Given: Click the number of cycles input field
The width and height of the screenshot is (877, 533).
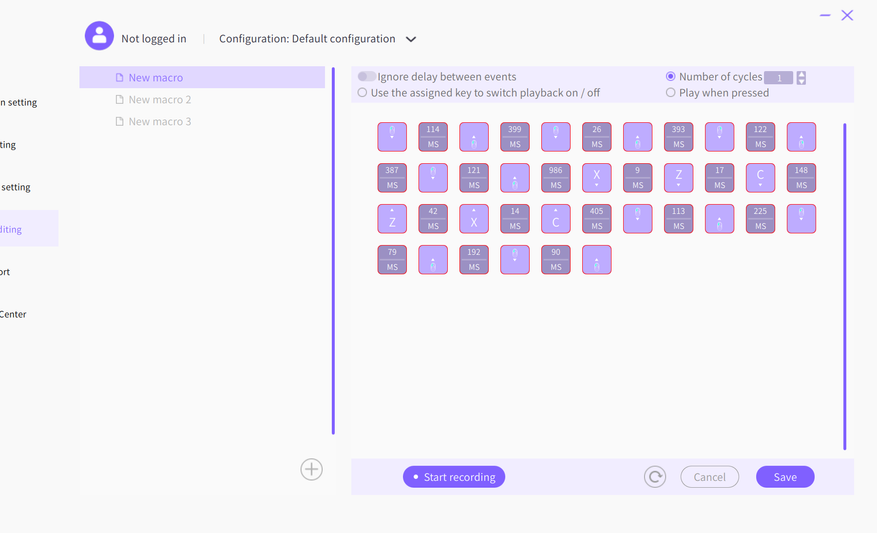Looking at the screenshot, I should click(778, 77).
